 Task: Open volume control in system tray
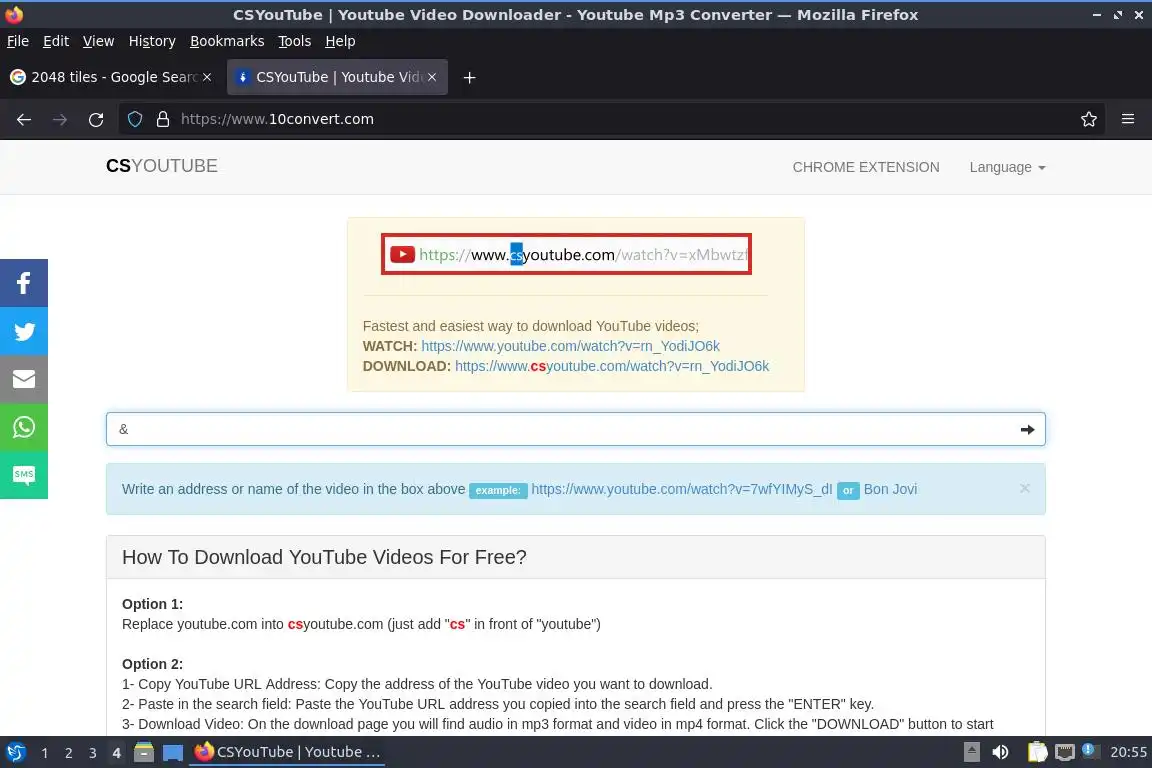(x=1000, y=753)
